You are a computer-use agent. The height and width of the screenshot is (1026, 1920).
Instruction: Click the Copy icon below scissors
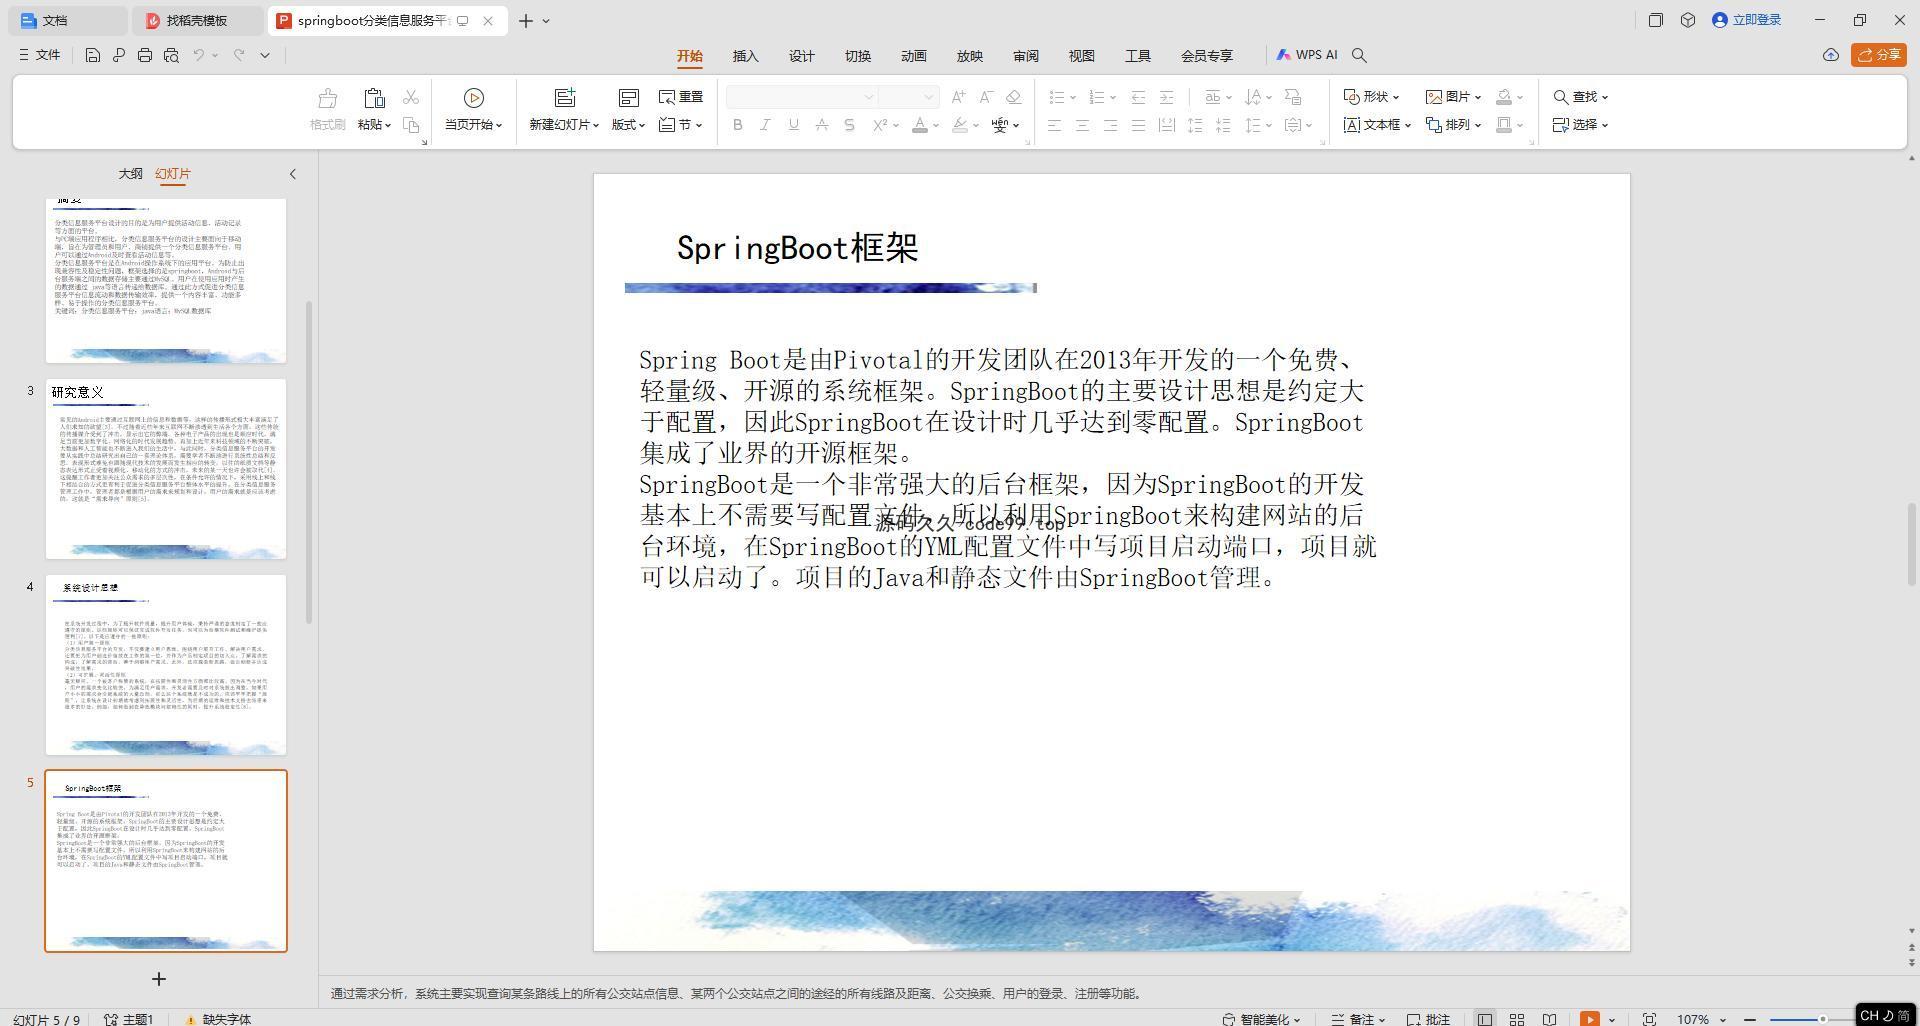tap(411, 125)
